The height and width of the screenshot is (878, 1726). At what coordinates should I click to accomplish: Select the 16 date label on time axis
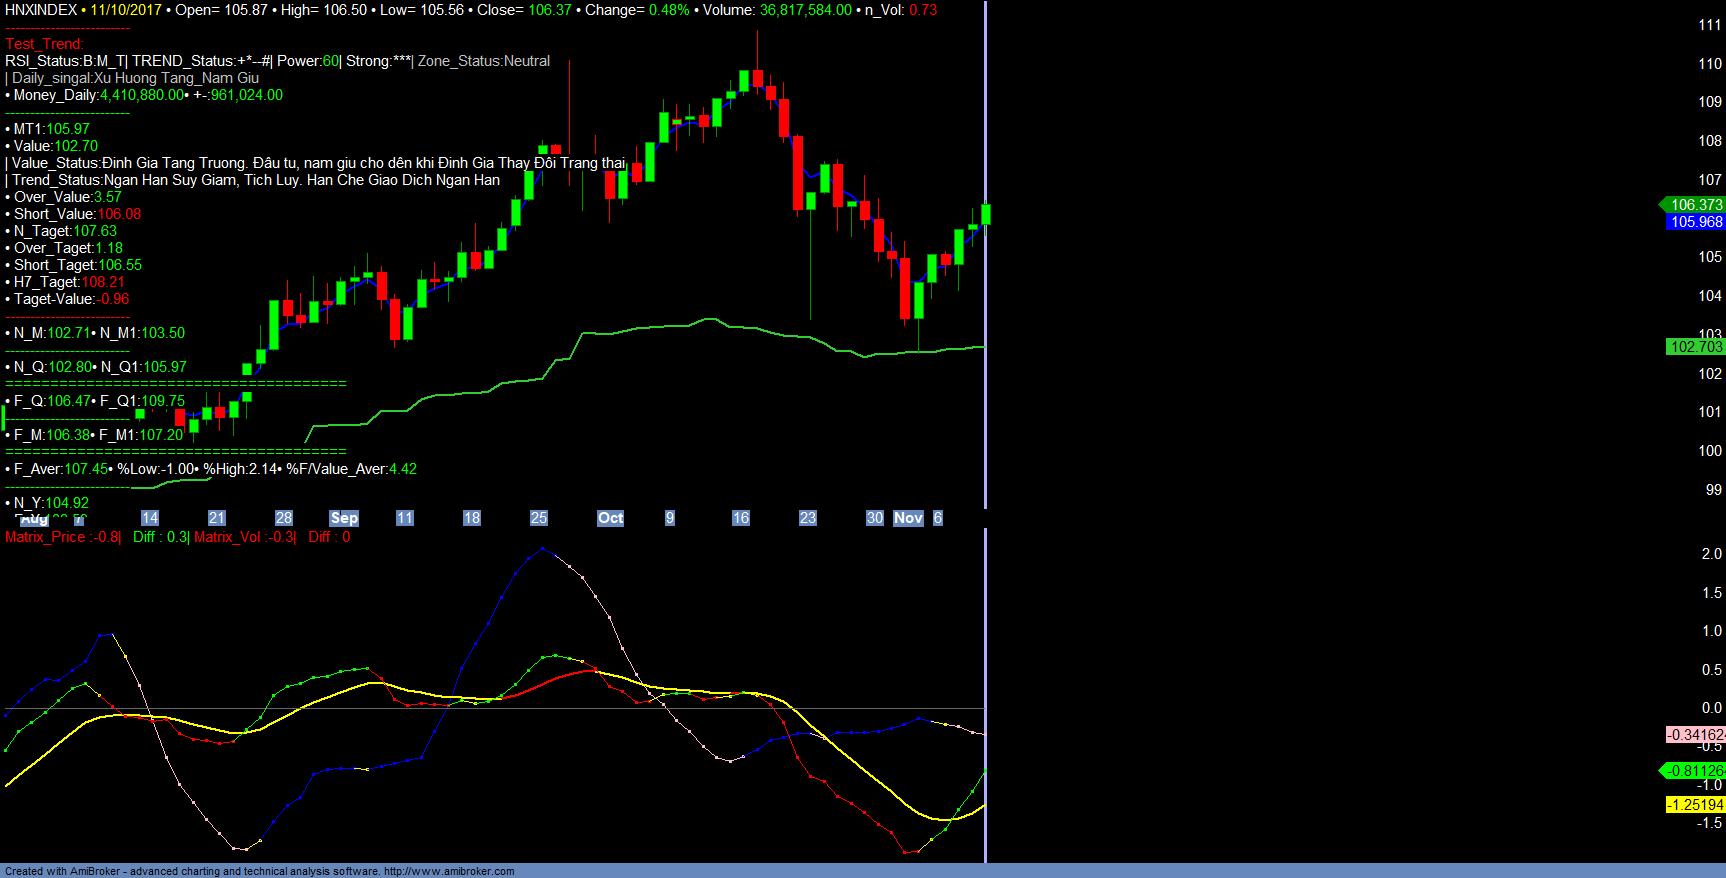click(741, 518)
